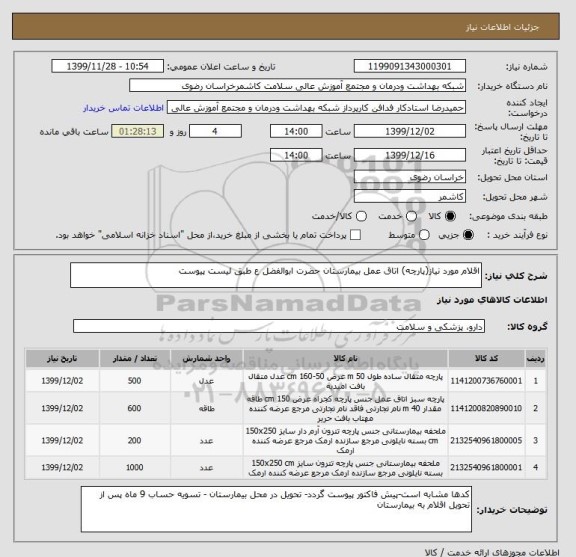Click unit cell طاقه in row 2
Viewport: 576px width, 557px height.
(206, 409)
